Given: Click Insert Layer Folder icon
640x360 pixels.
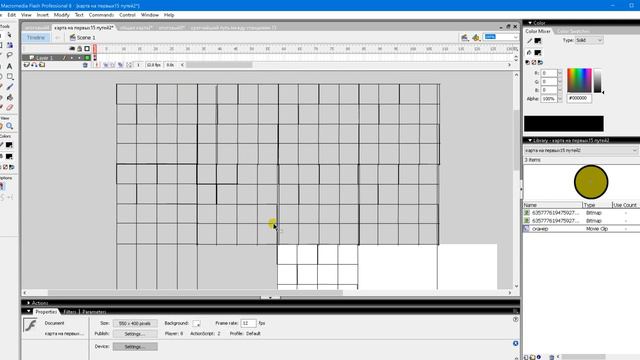Looking at the screenshot, I should pyautogui.click(x=42, y=65).
